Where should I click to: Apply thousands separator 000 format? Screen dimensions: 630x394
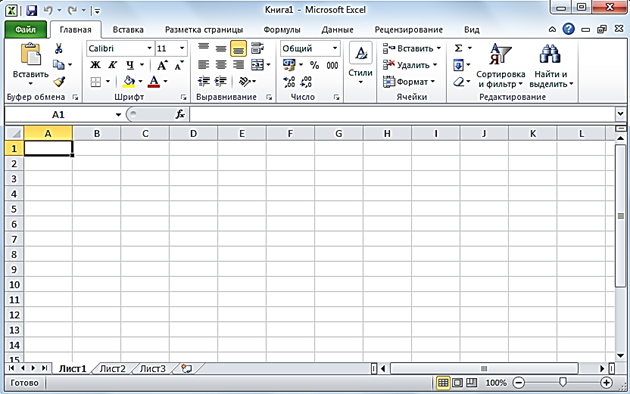point(332,65)
